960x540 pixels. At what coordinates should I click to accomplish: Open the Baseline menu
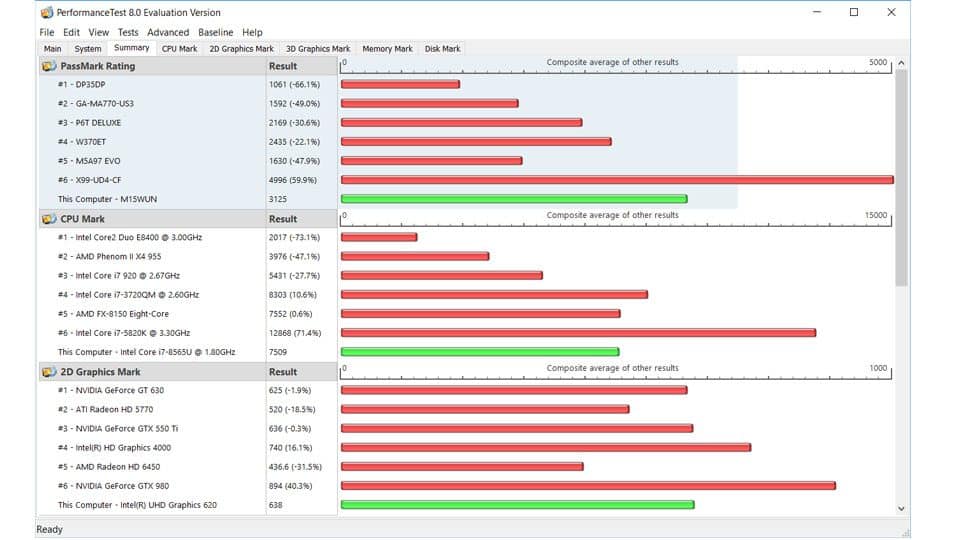tap(215, 32)
